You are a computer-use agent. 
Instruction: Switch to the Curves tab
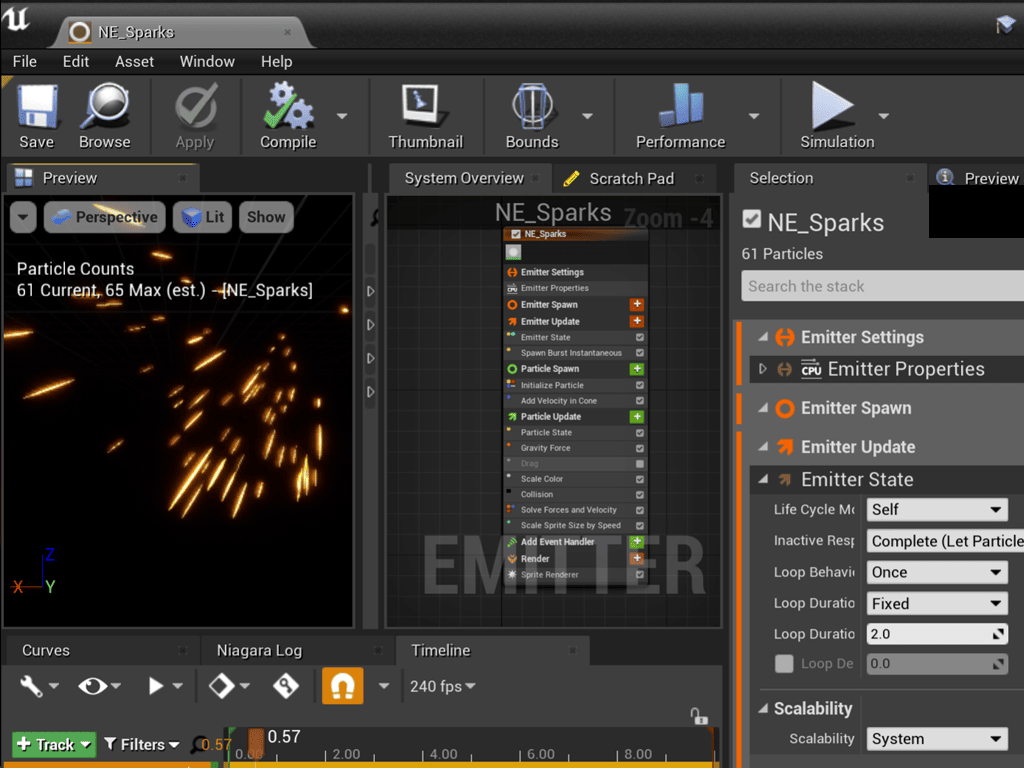pos(46,650)
